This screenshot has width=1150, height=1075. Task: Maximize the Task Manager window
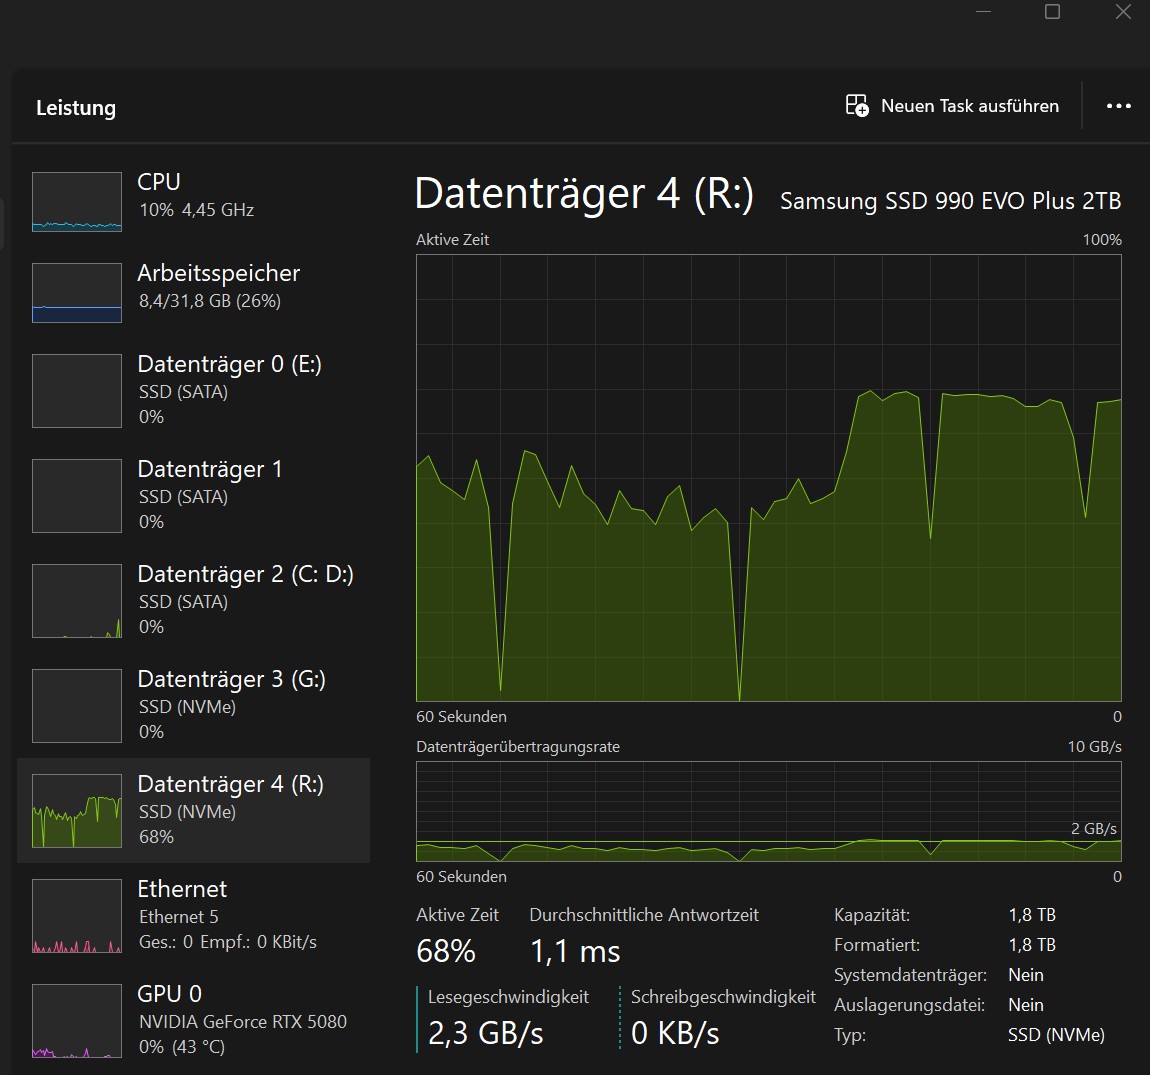(x=1052, y=12)
